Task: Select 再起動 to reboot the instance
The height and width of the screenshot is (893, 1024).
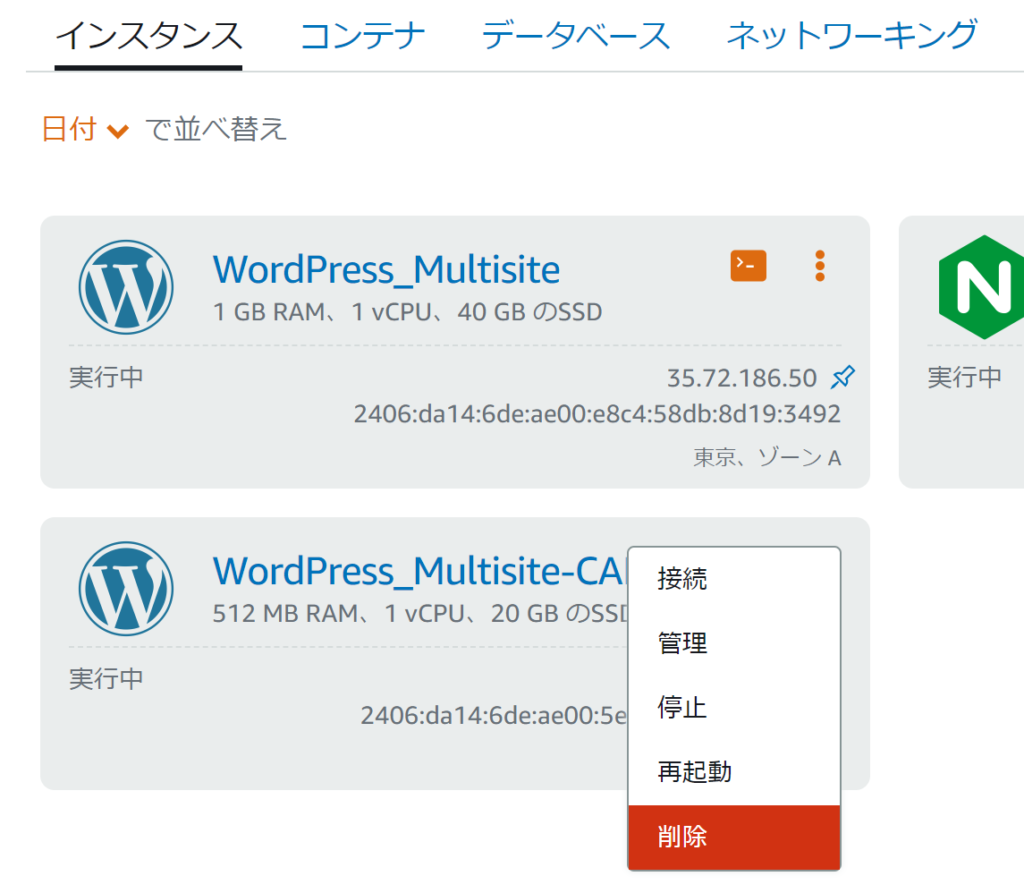Action: pos(695,772)
